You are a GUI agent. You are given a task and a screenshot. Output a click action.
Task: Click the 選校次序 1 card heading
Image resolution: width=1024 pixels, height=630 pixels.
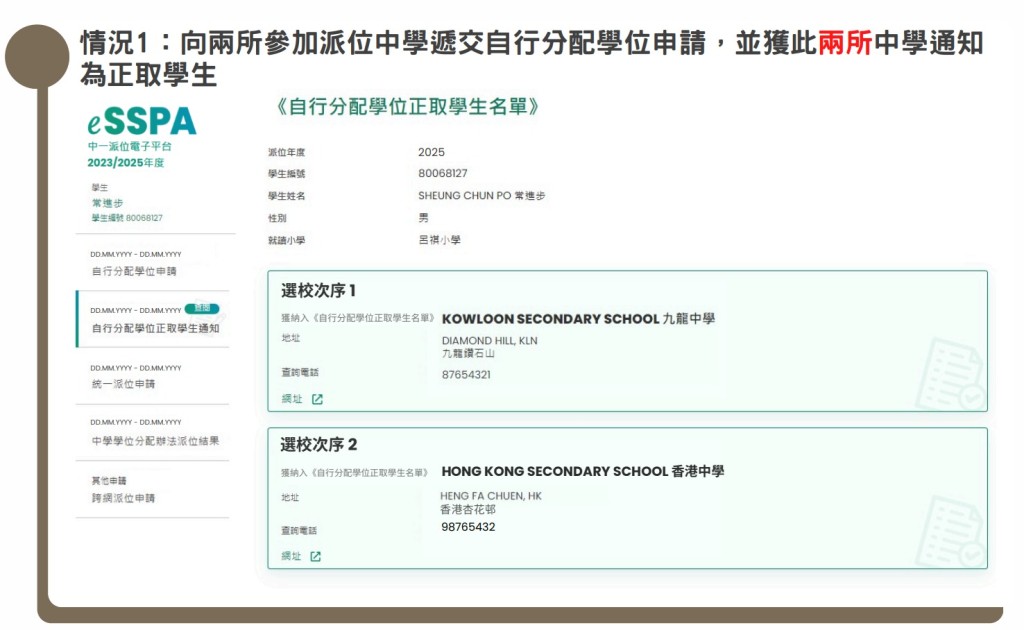pyautogui.click(x=319, y=291)
